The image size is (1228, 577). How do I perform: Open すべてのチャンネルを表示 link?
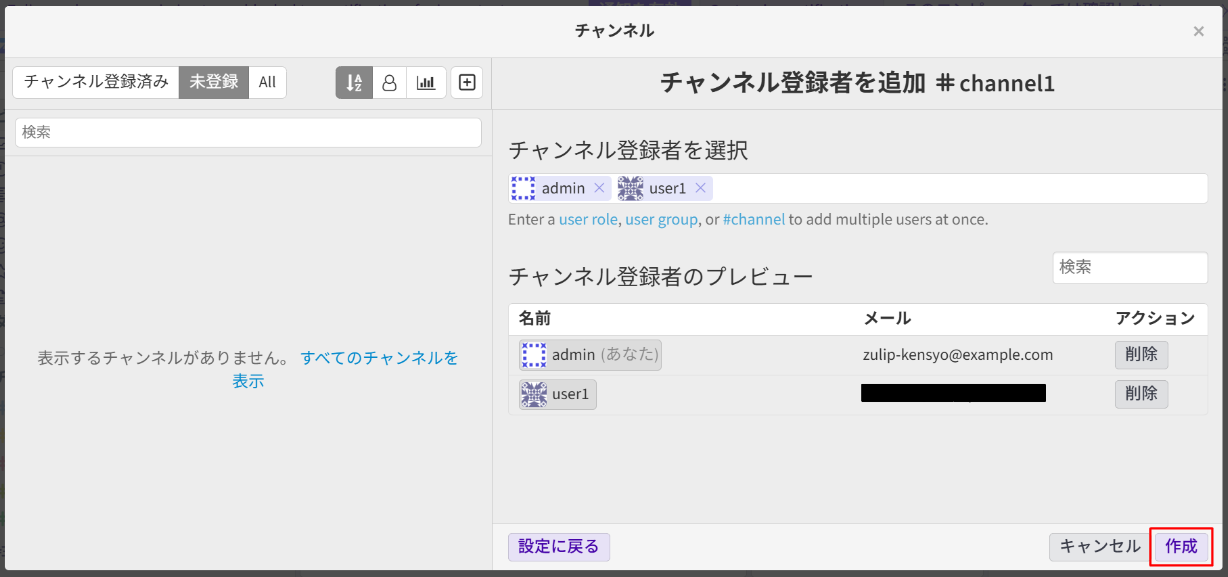(380, 358)
